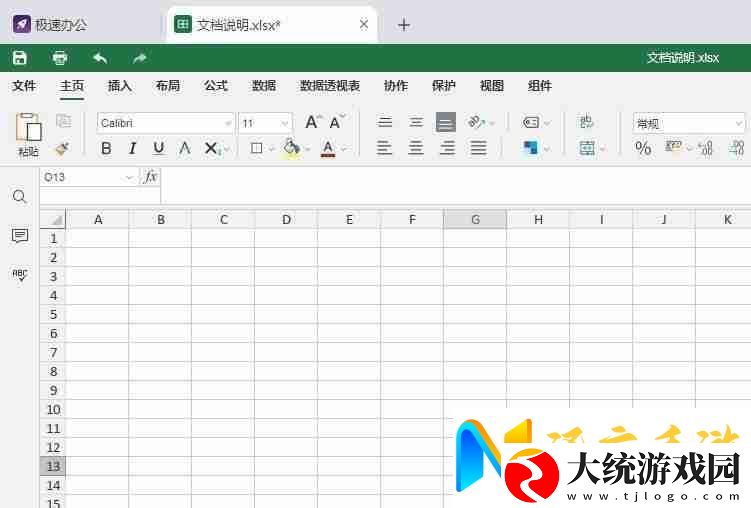Switch to the 公式 tab
This screenshot has height=508, width=751.
coord(216,86)
